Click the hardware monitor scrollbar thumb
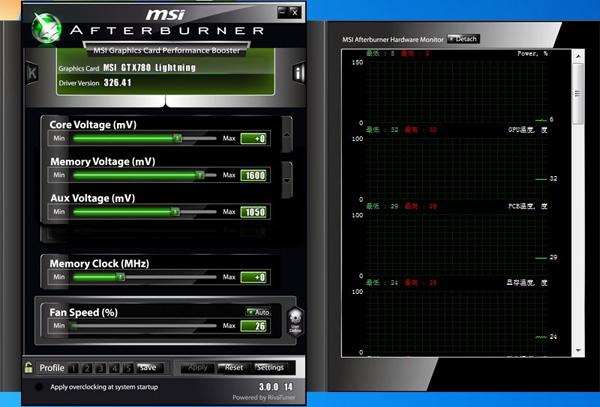This screenshot has width=600, height=407. click(578, 94)
